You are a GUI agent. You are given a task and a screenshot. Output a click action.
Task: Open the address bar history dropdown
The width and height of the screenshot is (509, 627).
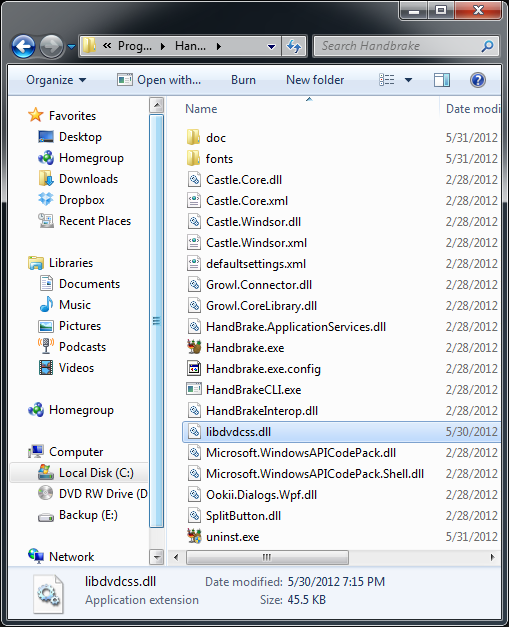[x=271, y=47]
